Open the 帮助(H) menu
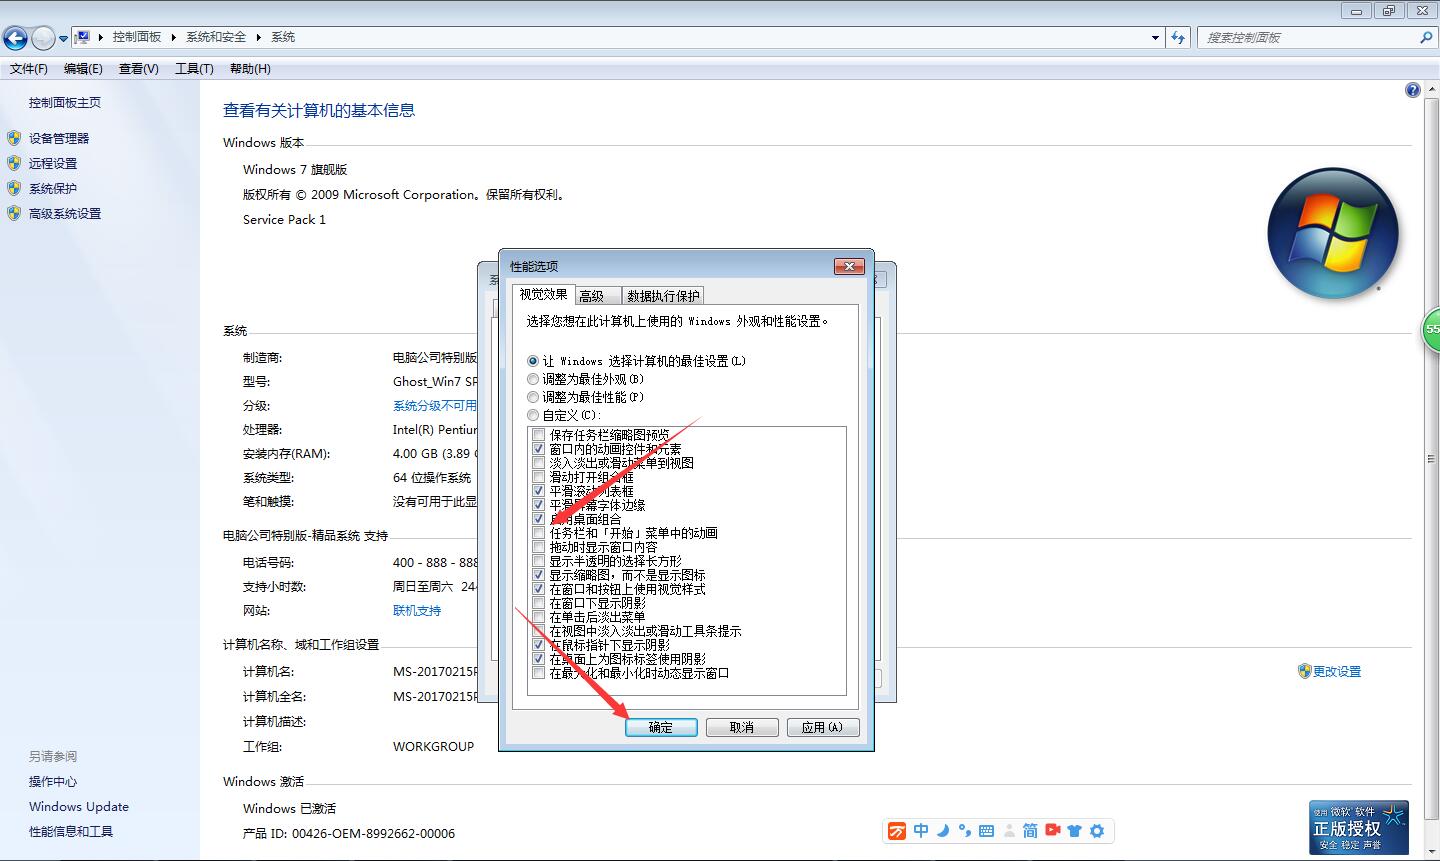Image resolution: width=1440 pixels, height=861 pixels. [250, 69]
